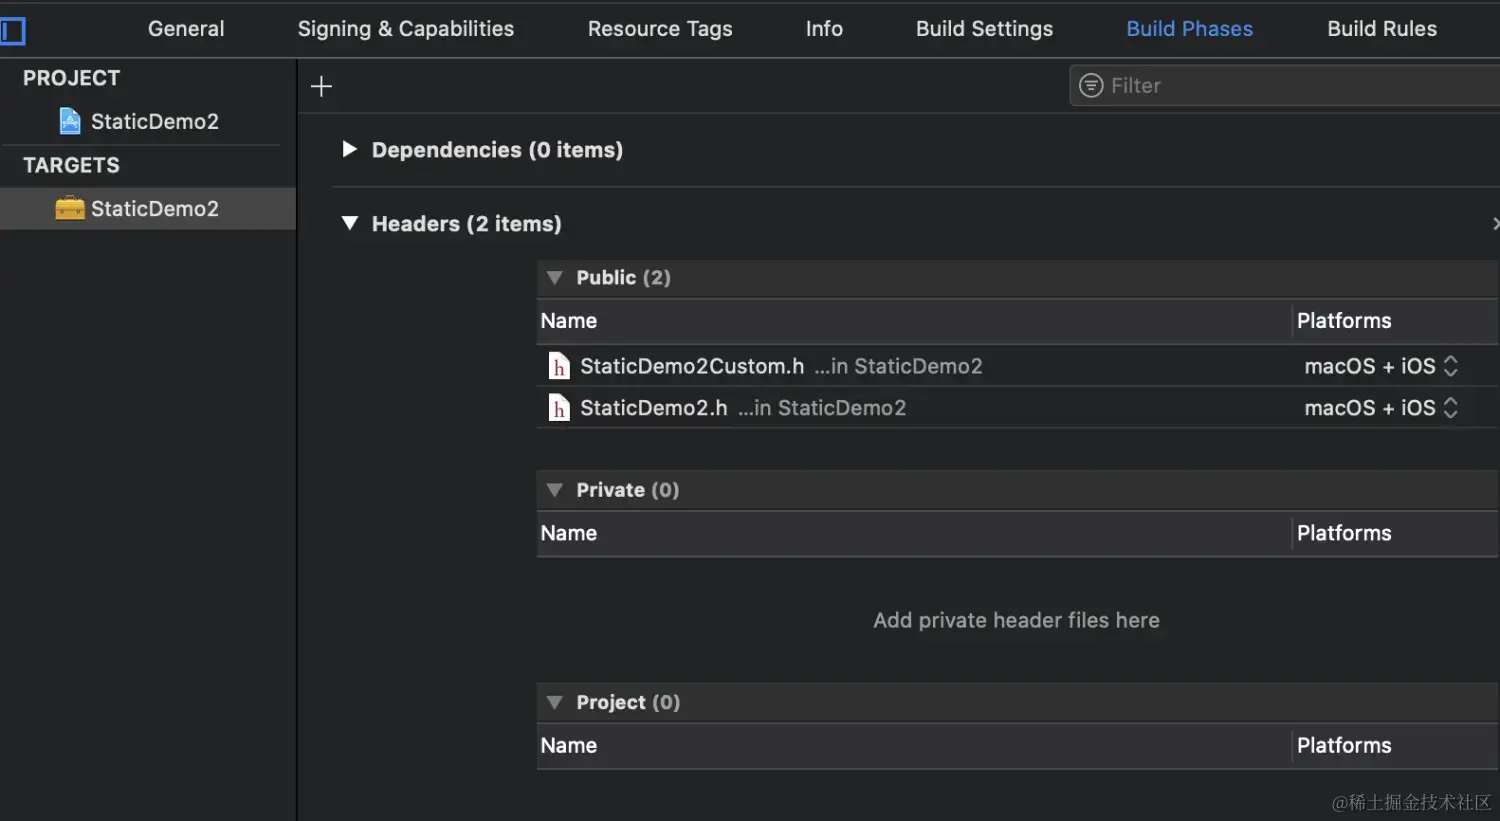Collapse the Headers build phase
The width and height of the screenshot is (1500, 821).
[x=349, y=223]
